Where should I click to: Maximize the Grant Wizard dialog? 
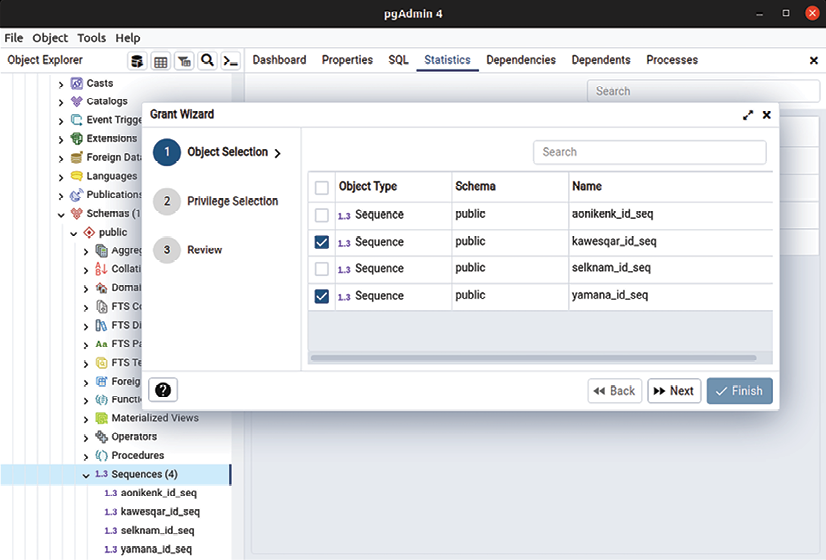click(748, 115)
